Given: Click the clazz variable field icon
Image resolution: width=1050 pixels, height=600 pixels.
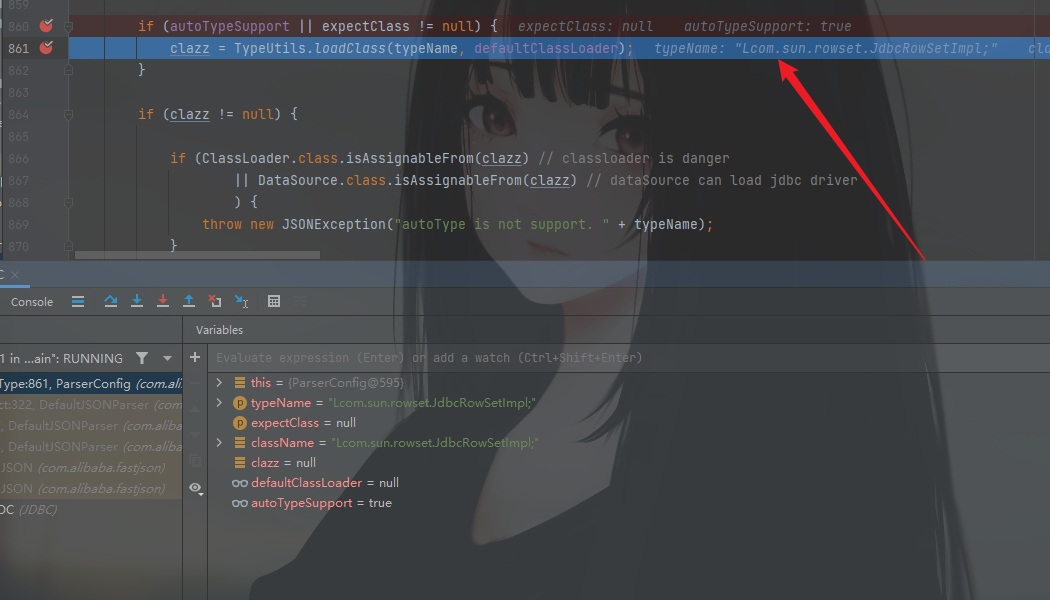Looking at the screenshot, I should pos(240,463).
